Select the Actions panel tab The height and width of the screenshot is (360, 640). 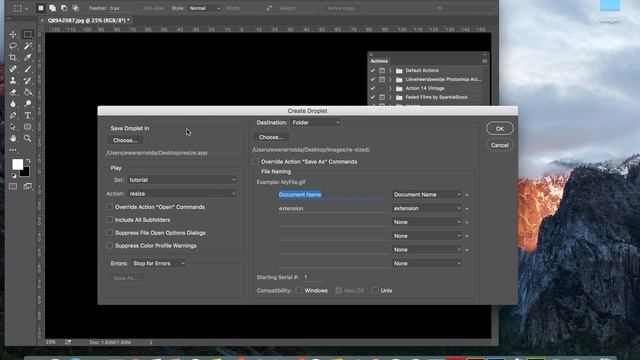click(379, 61)
